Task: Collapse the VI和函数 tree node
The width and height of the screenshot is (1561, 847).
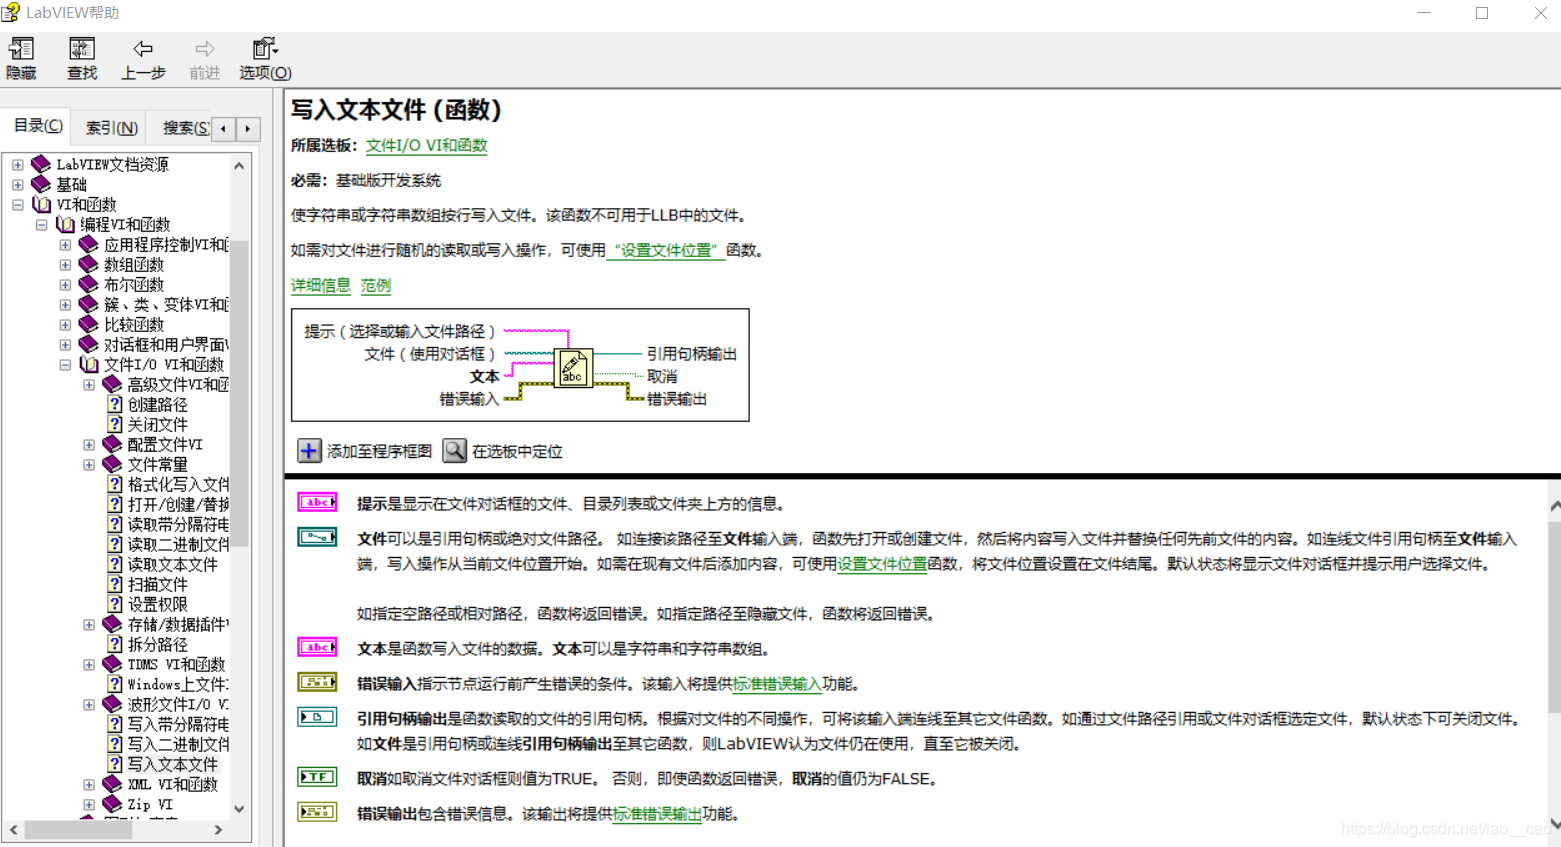Action: [17, 205]
